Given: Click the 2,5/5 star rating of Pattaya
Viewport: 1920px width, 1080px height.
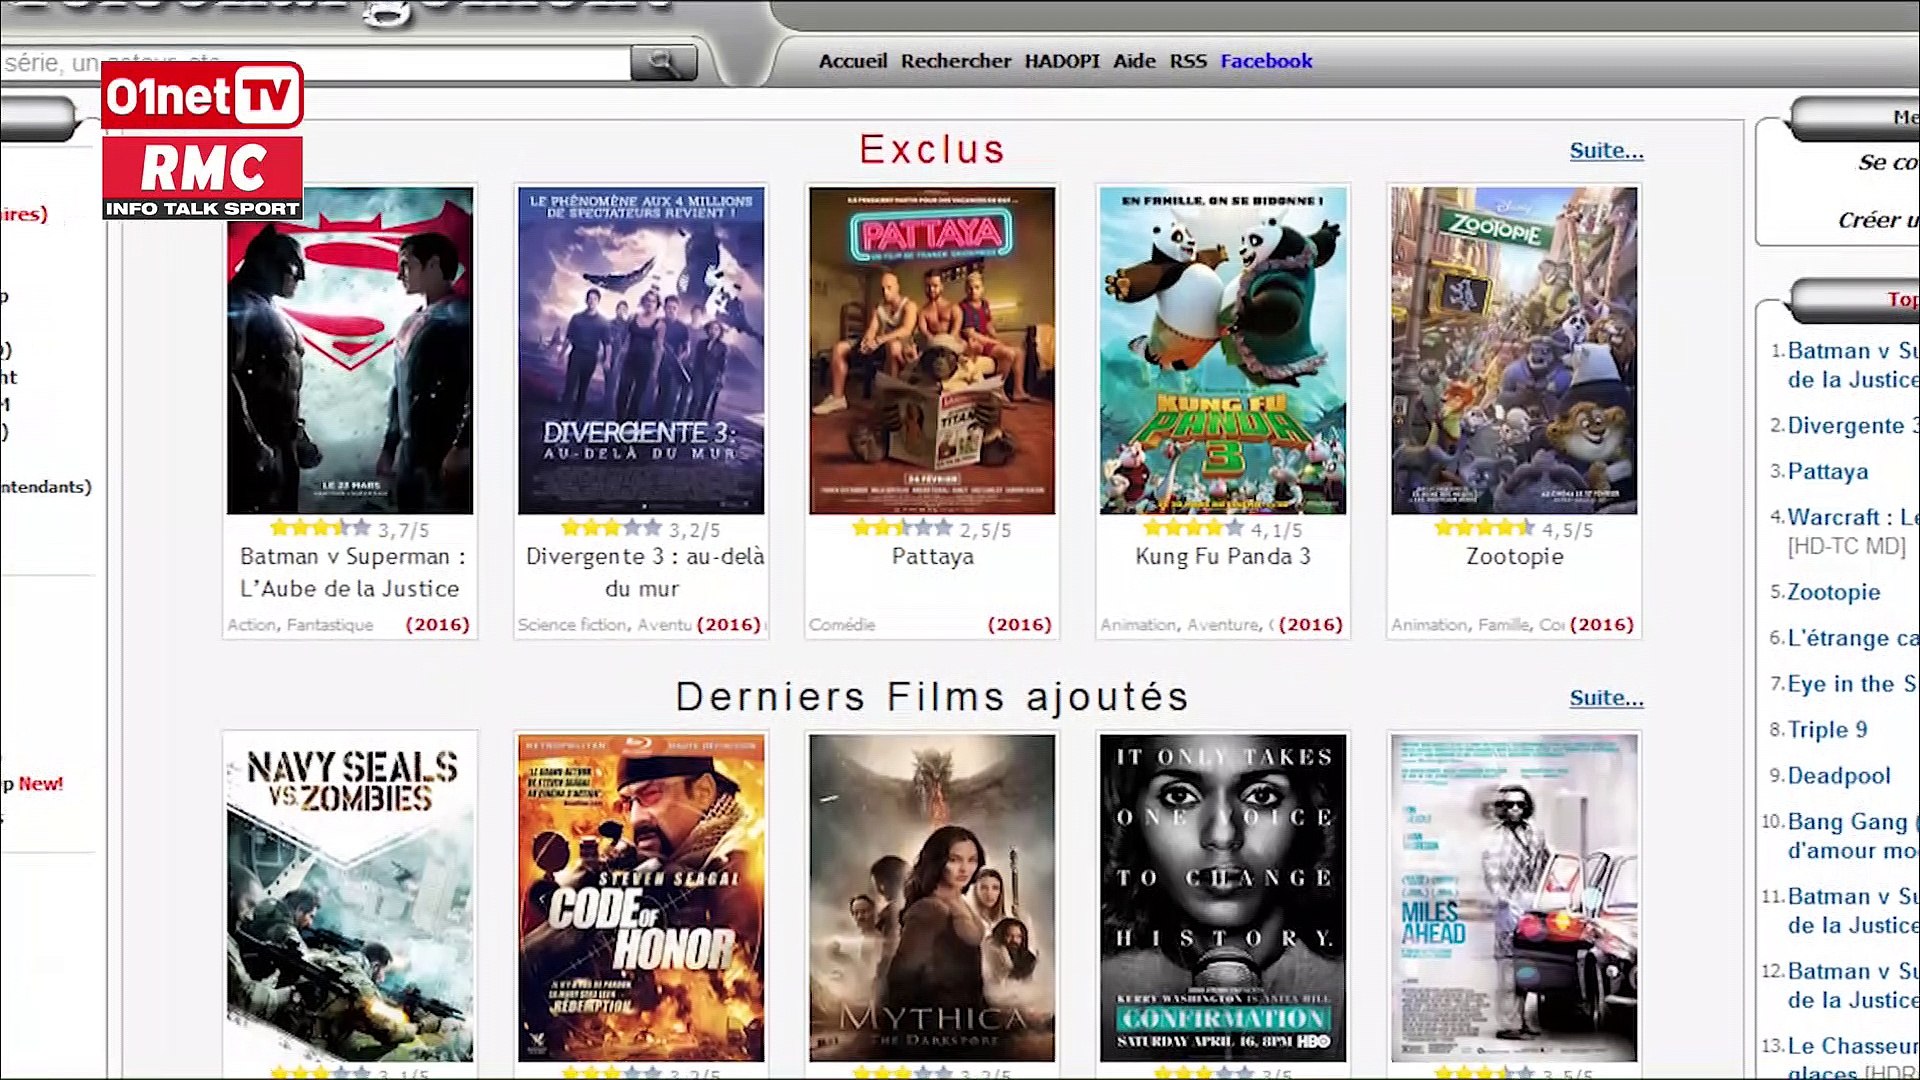Looking at the screenshot, I should 932,529.
